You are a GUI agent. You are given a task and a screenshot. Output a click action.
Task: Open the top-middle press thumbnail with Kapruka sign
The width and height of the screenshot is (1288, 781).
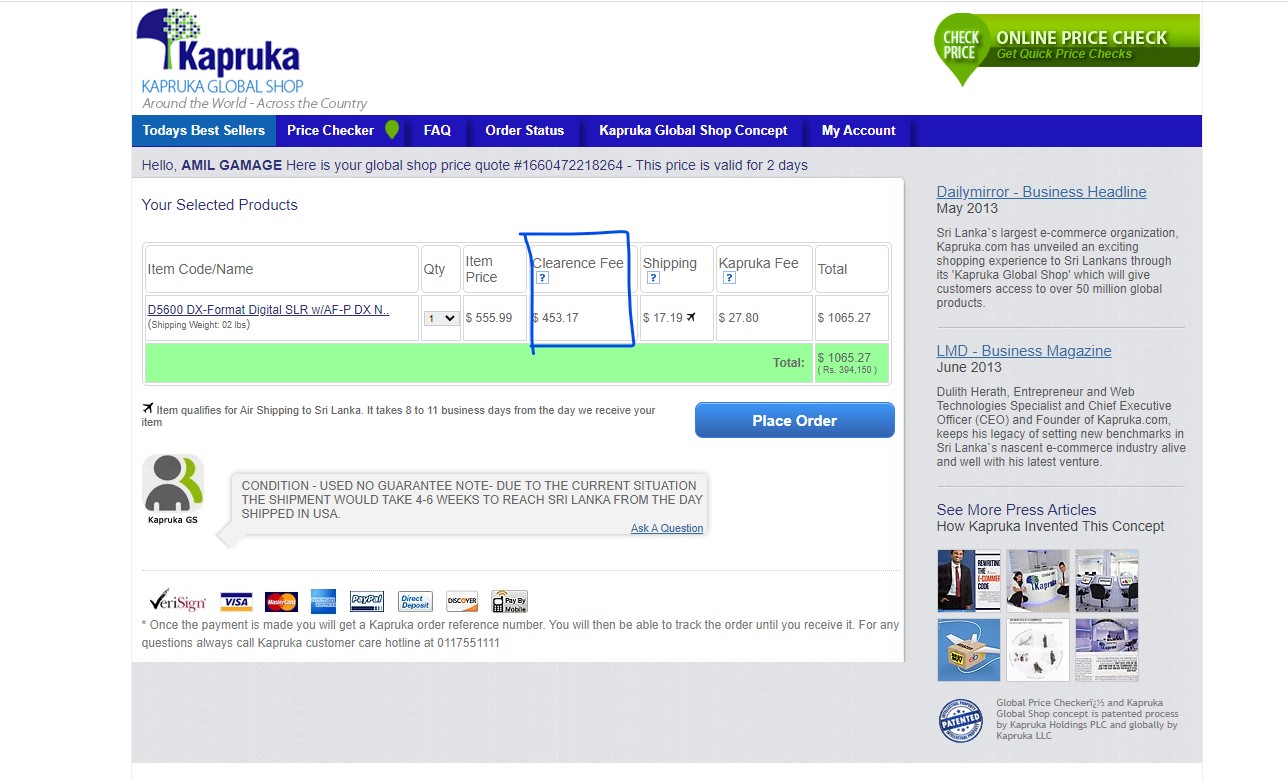click(1038, 580)
